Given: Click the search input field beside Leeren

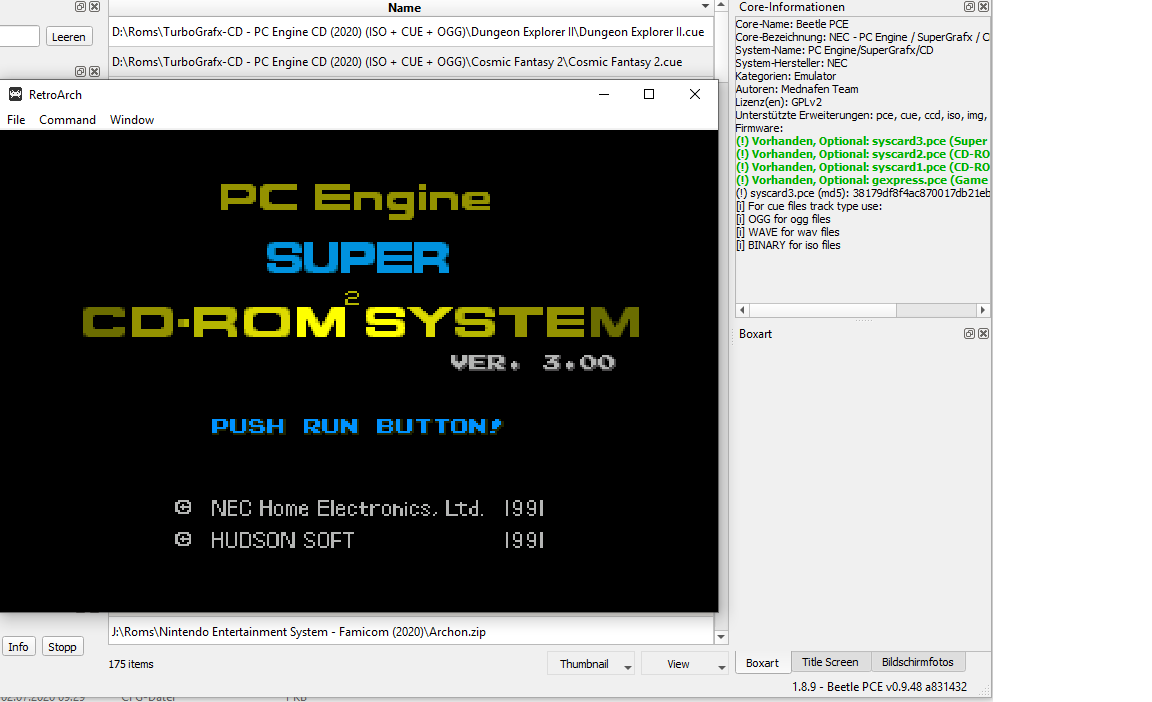Looking at the screenshot, I should point(19,36).
